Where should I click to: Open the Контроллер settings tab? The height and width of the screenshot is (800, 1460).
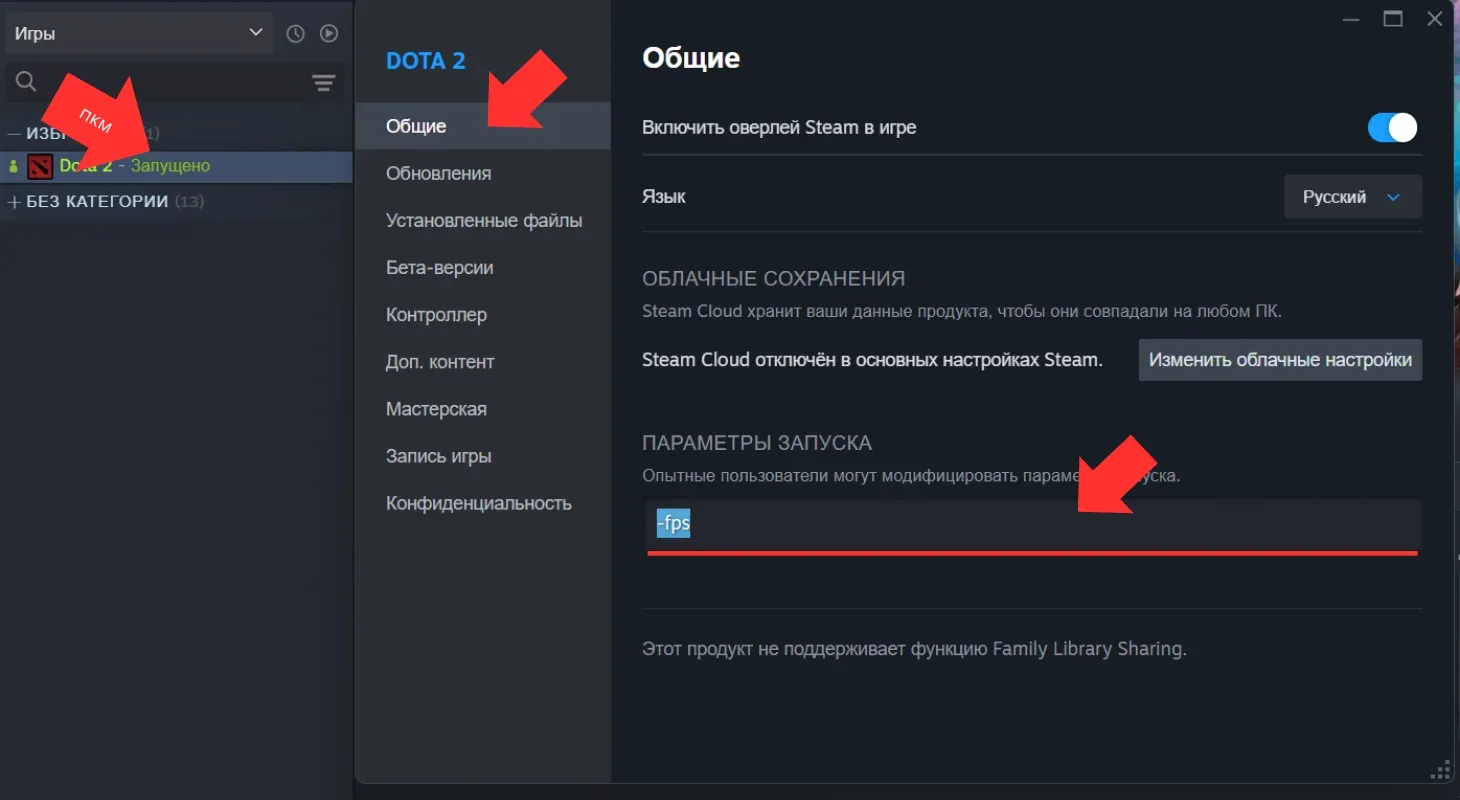coord(483,314)
